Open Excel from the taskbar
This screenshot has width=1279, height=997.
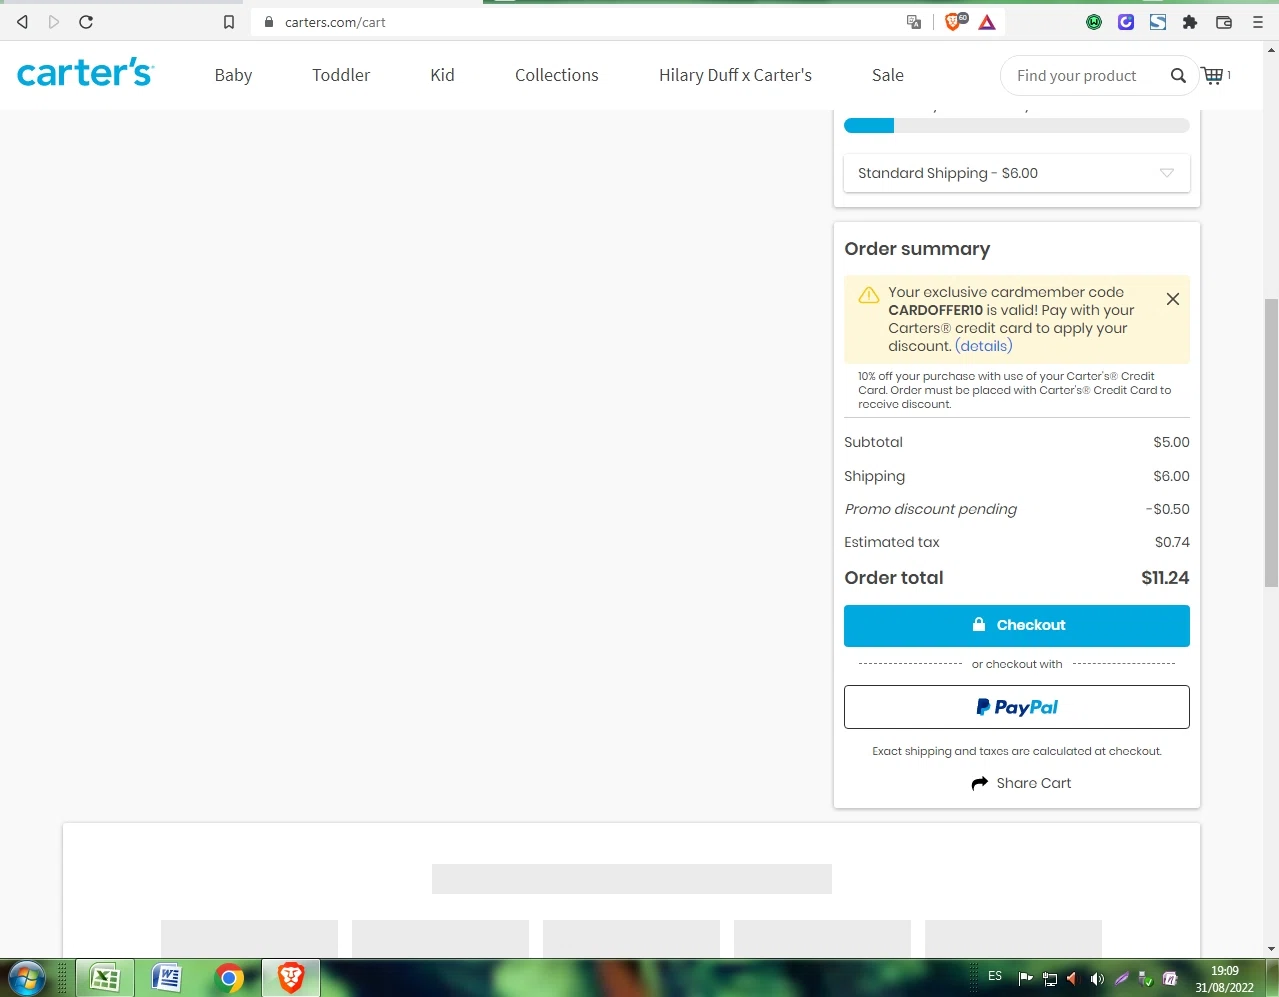pos(105,978)
